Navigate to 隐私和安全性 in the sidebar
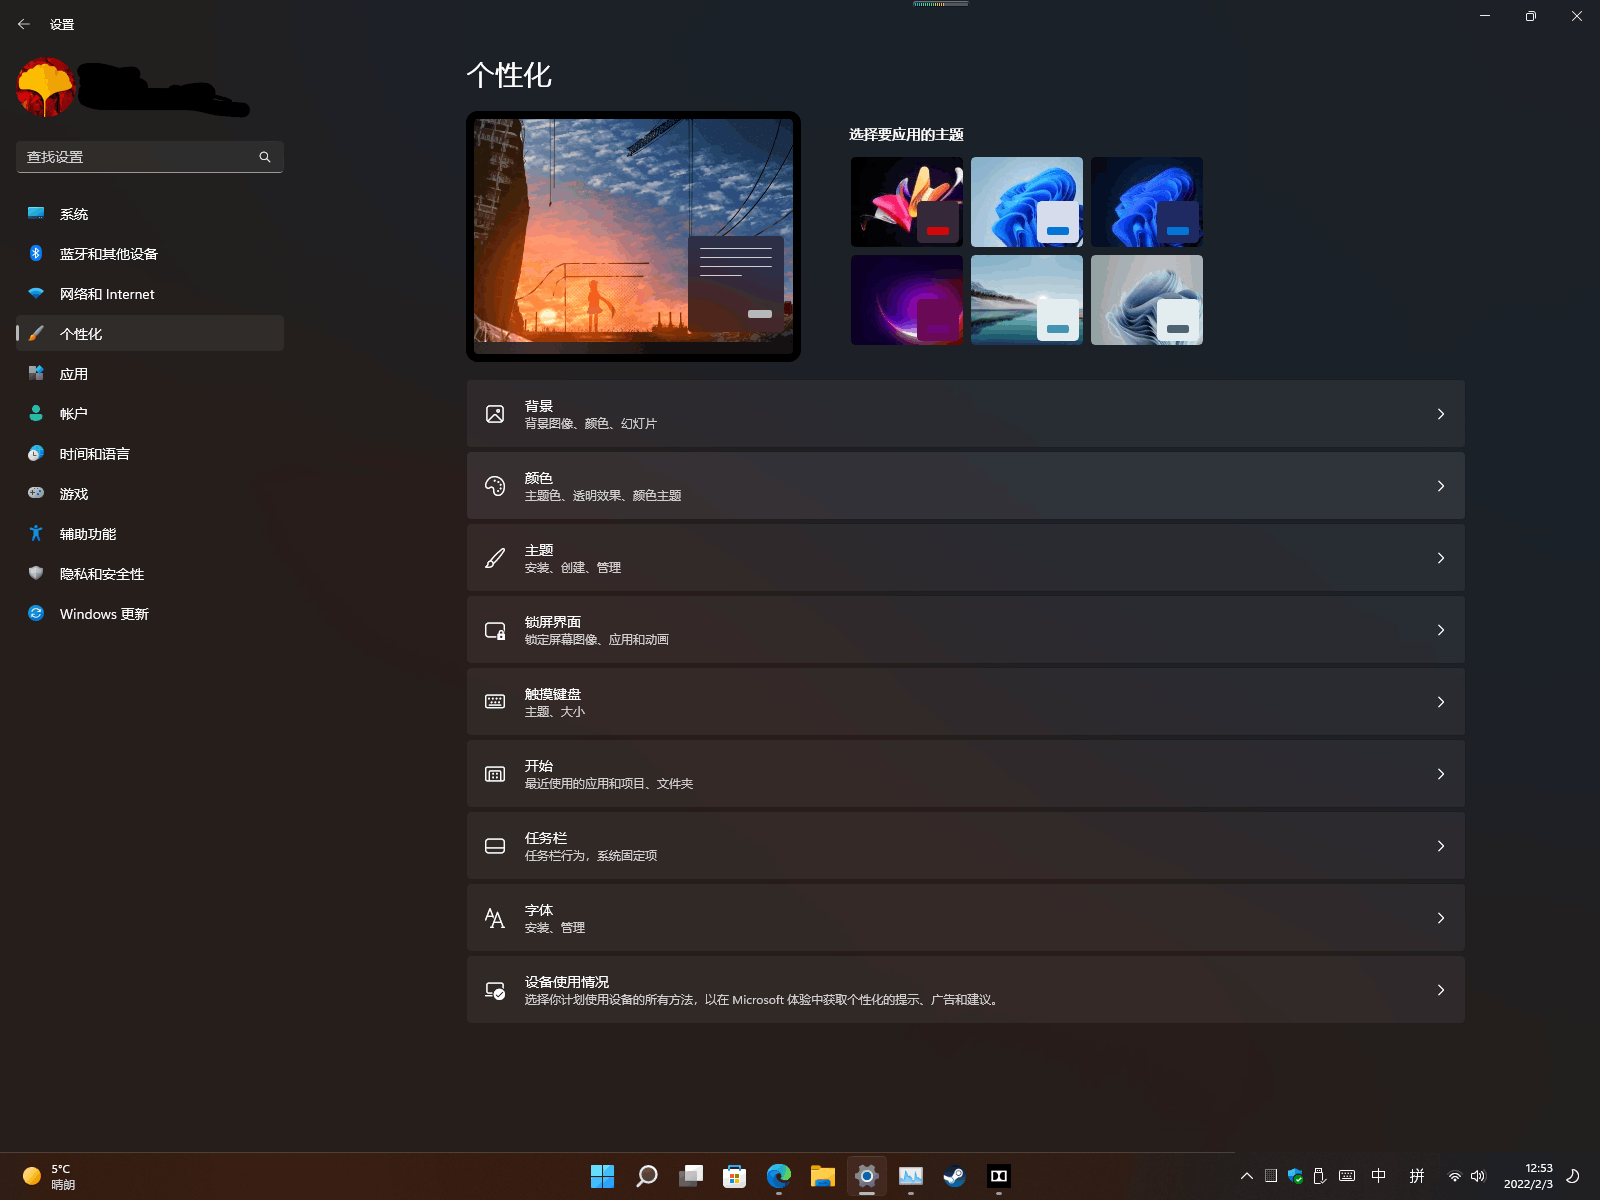 pos(150,573)
